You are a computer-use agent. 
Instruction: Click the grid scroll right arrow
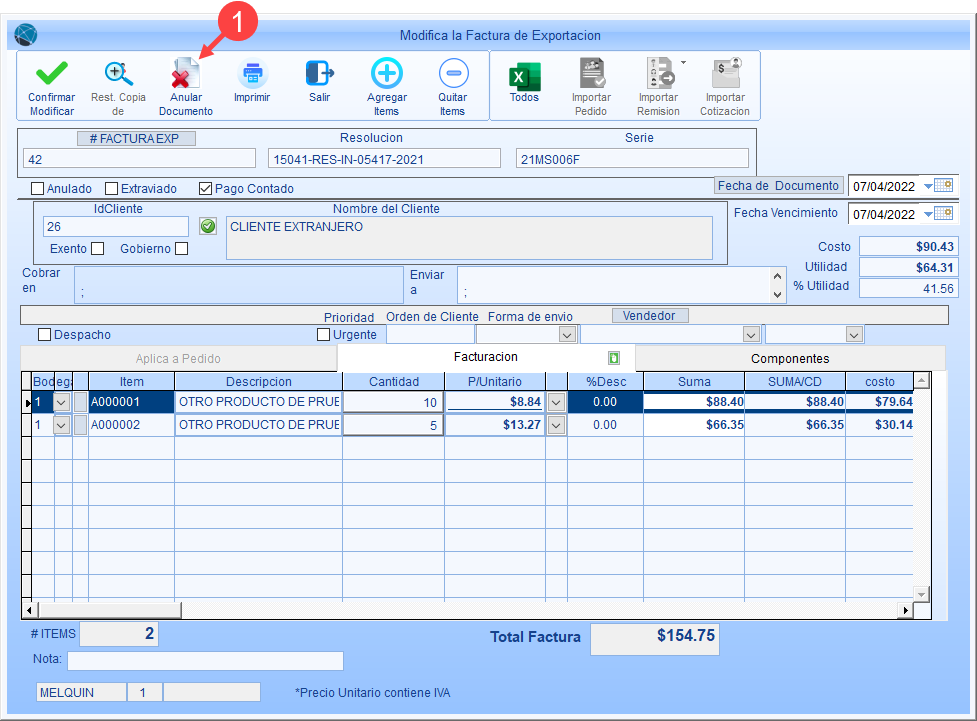(x=906, y=610)
